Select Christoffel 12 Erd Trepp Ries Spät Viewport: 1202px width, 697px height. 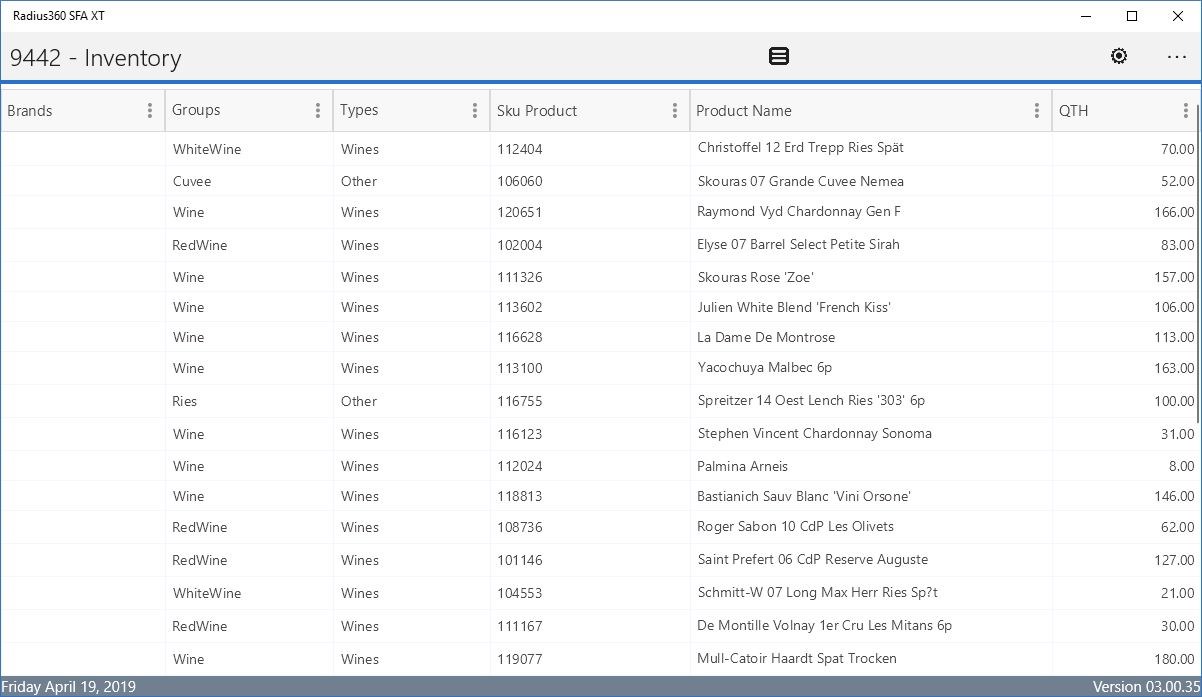tap(800, 148)
